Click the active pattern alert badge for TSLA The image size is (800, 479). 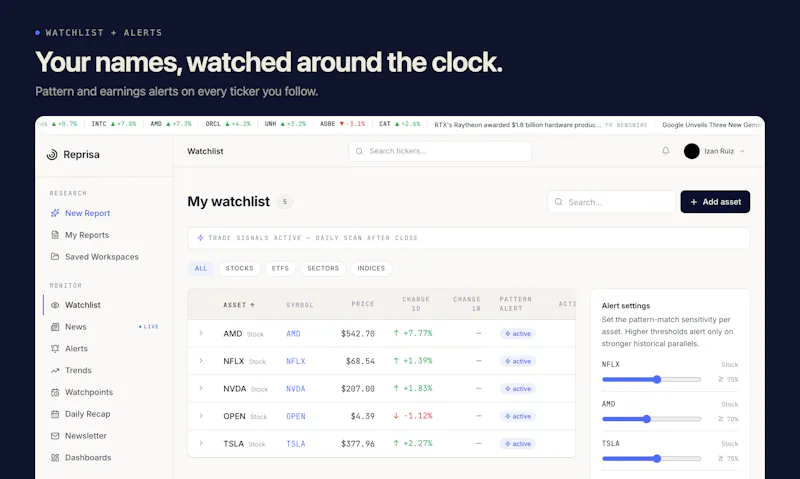518,444
